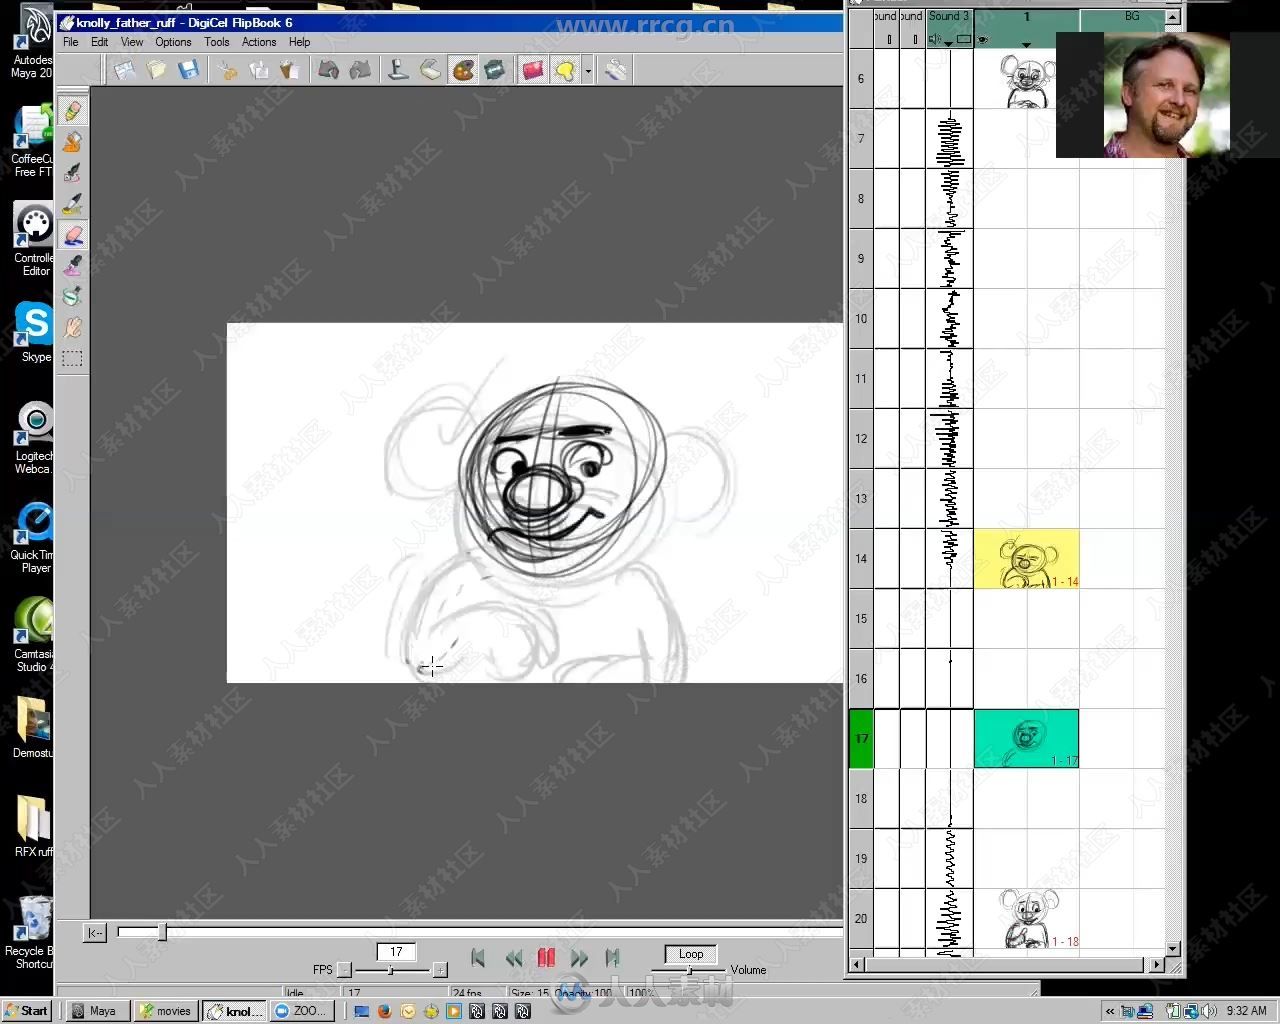
Task: Open the Options menu
Action: pos(173,42)
